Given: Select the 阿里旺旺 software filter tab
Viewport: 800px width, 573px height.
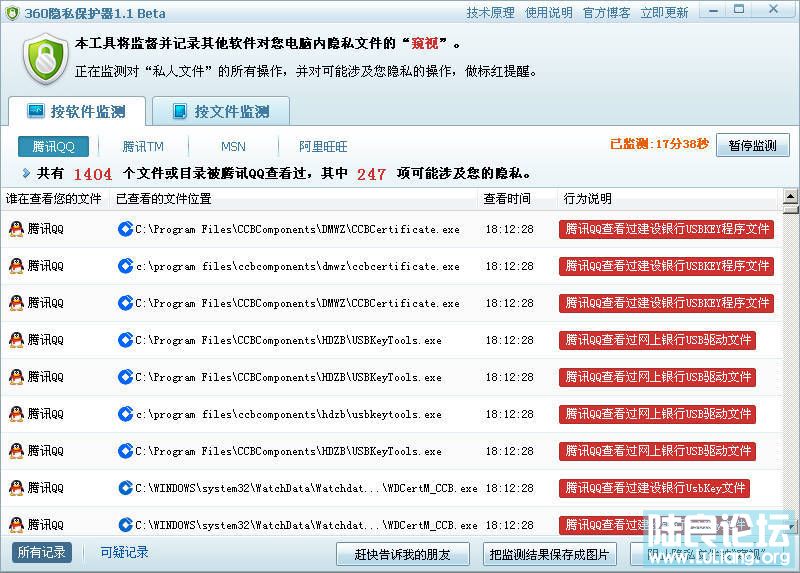Looking at the screenshot, I should (x=323, y=146).
